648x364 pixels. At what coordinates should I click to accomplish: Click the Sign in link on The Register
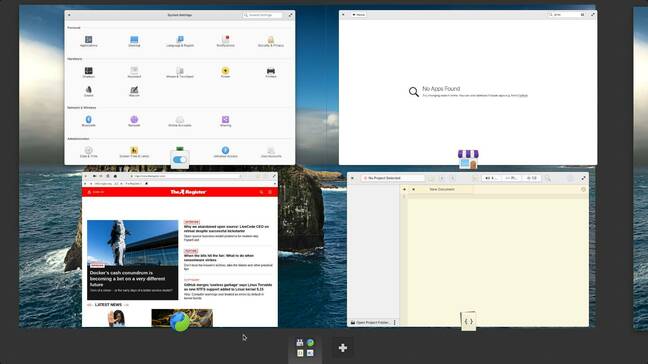(96, 192)
